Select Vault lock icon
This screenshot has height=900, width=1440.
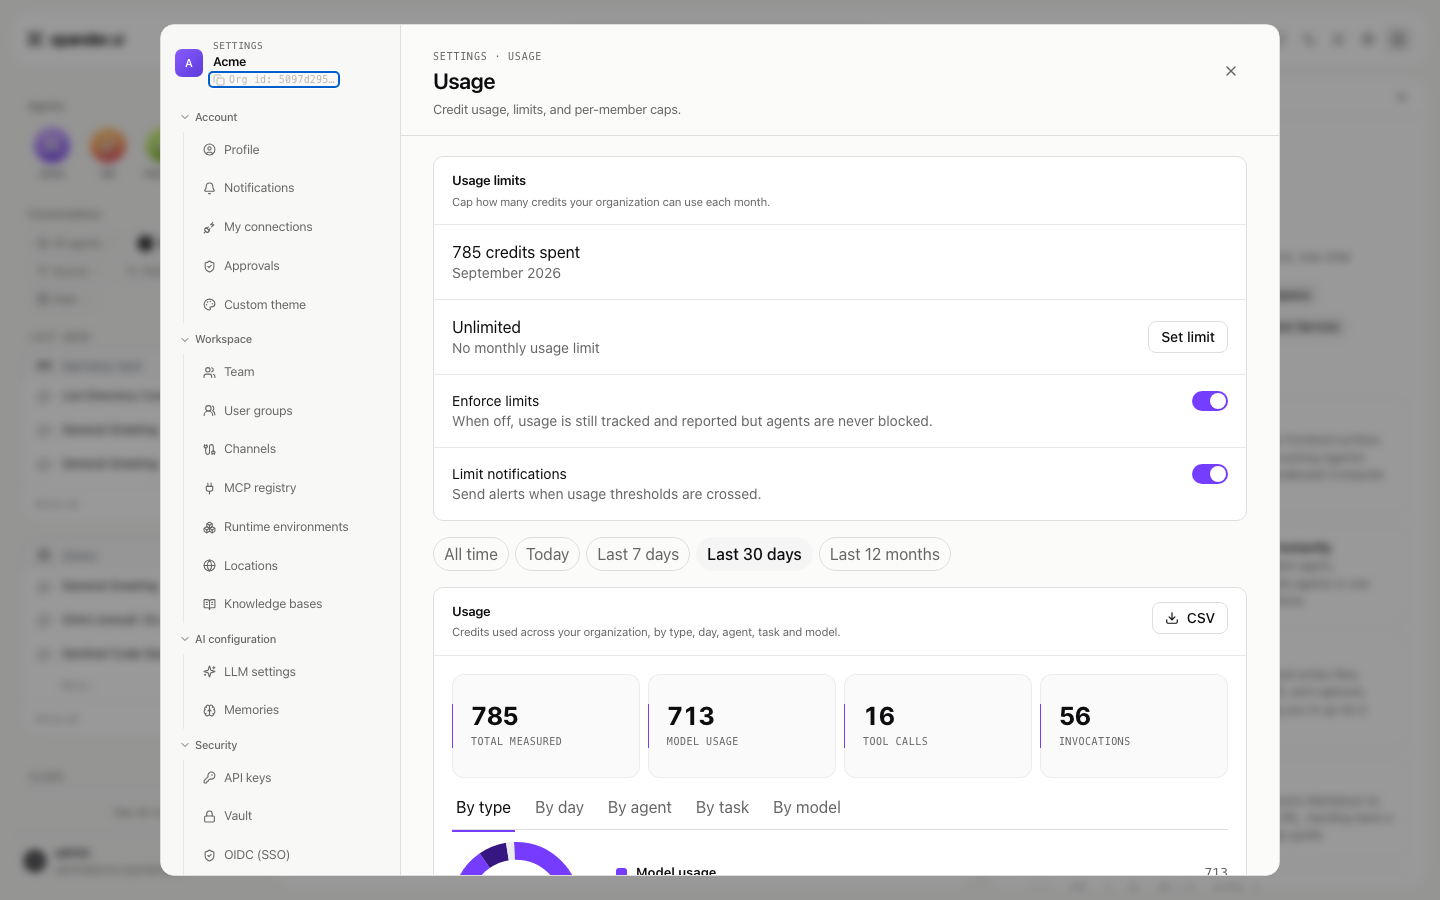(x=209, y=816)
